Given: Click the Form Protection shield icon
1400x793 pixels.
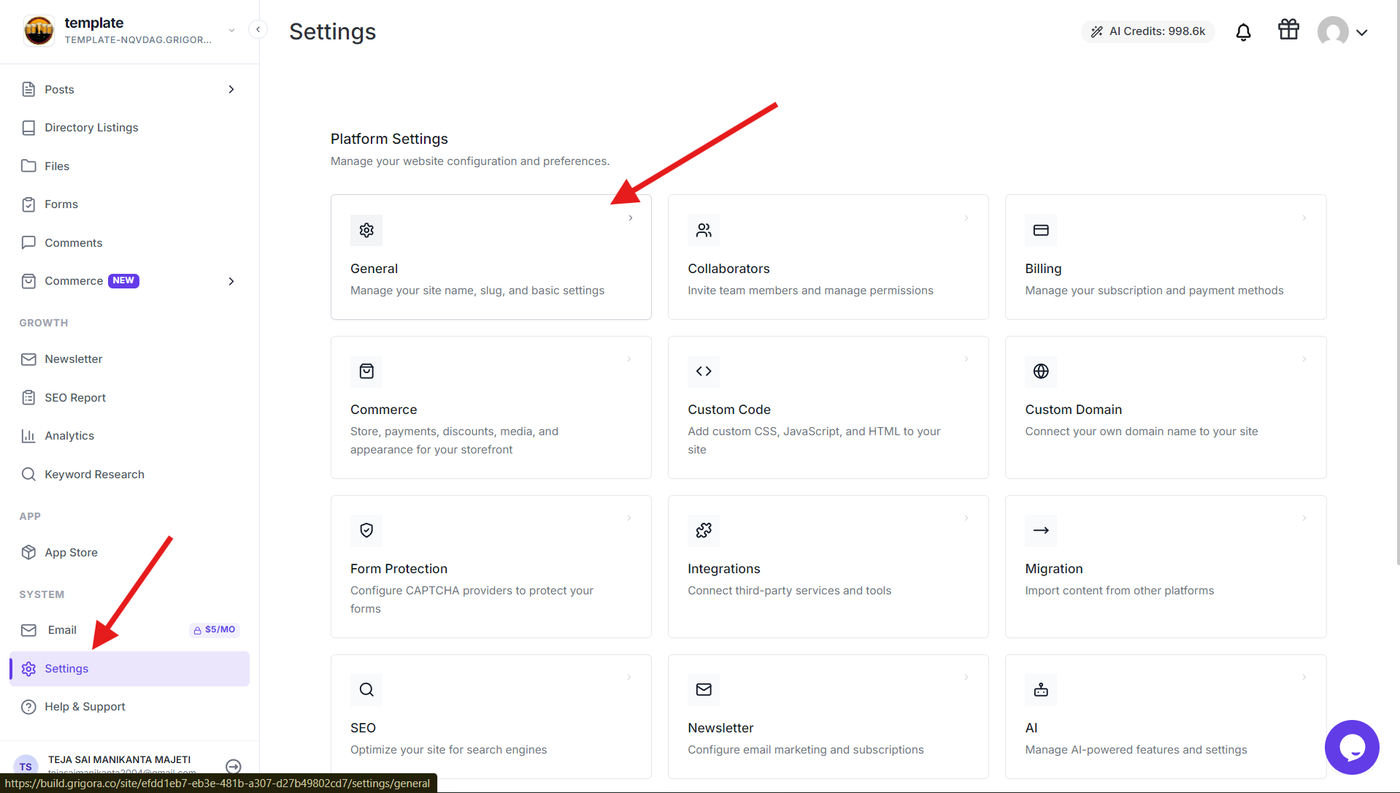Looking at the screenshot, I should click(x=366, y=530).
